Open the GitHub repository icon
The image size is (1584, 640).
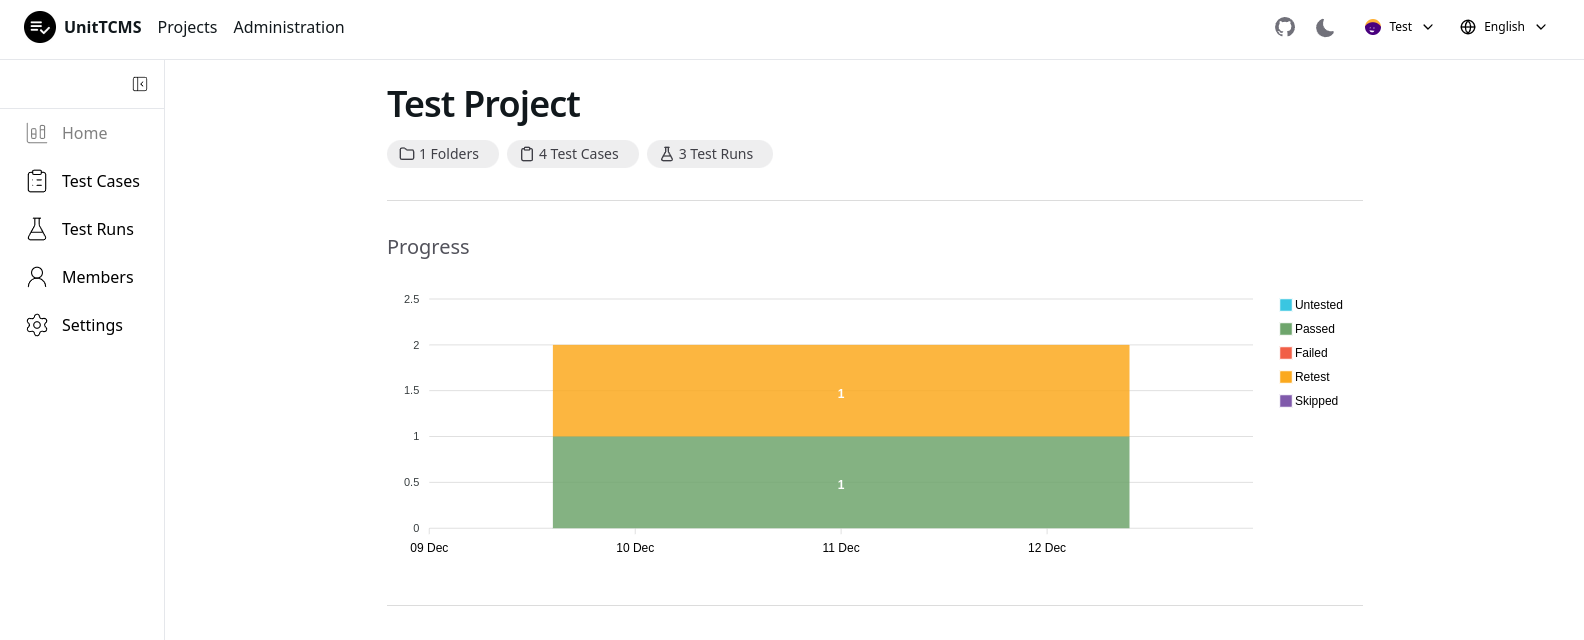[1285, 27]
